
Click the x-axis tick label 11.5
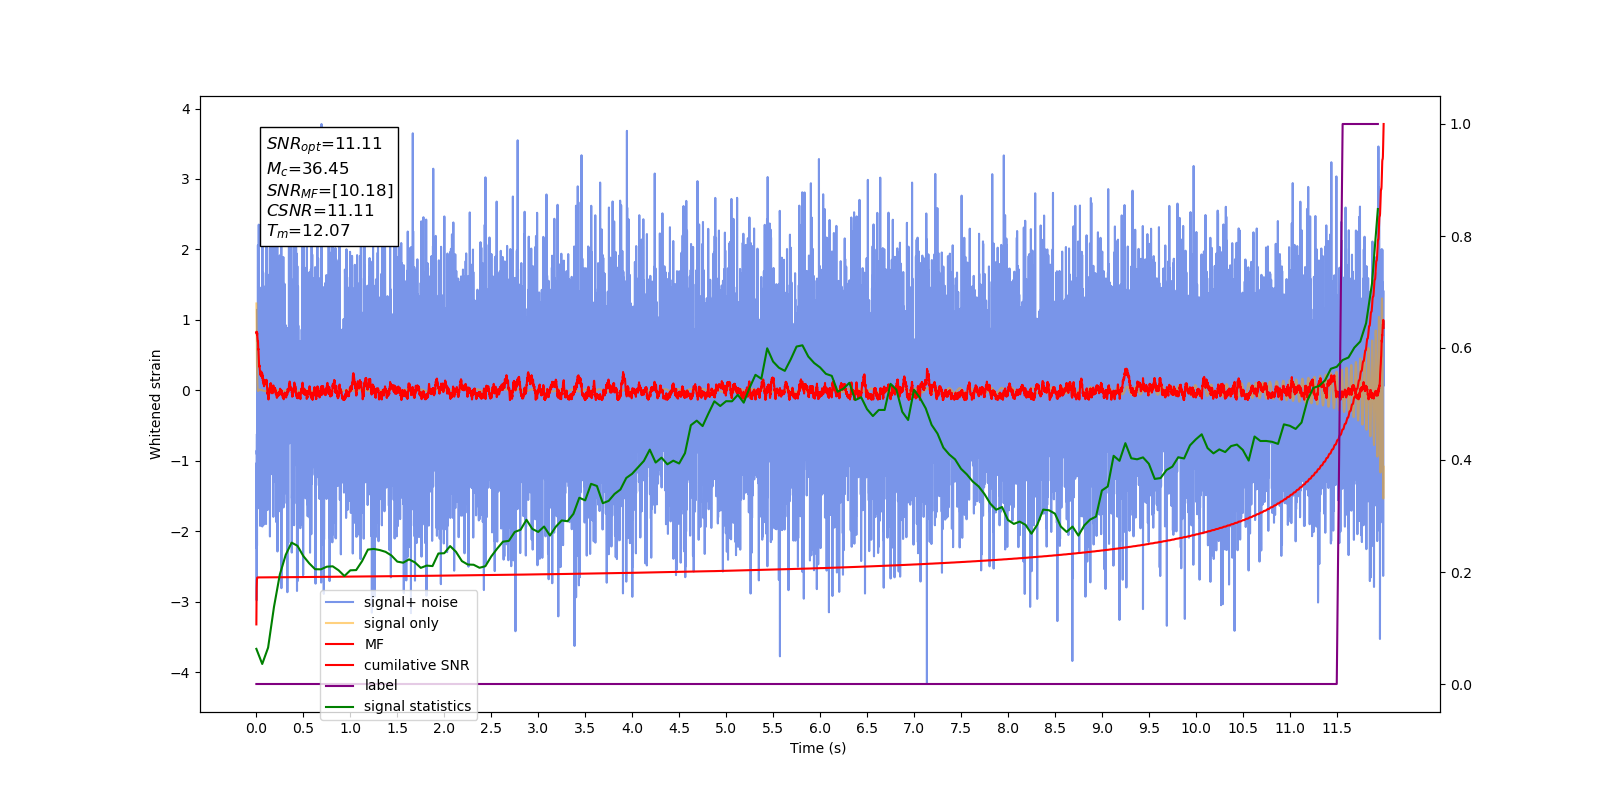[1337, 728]
